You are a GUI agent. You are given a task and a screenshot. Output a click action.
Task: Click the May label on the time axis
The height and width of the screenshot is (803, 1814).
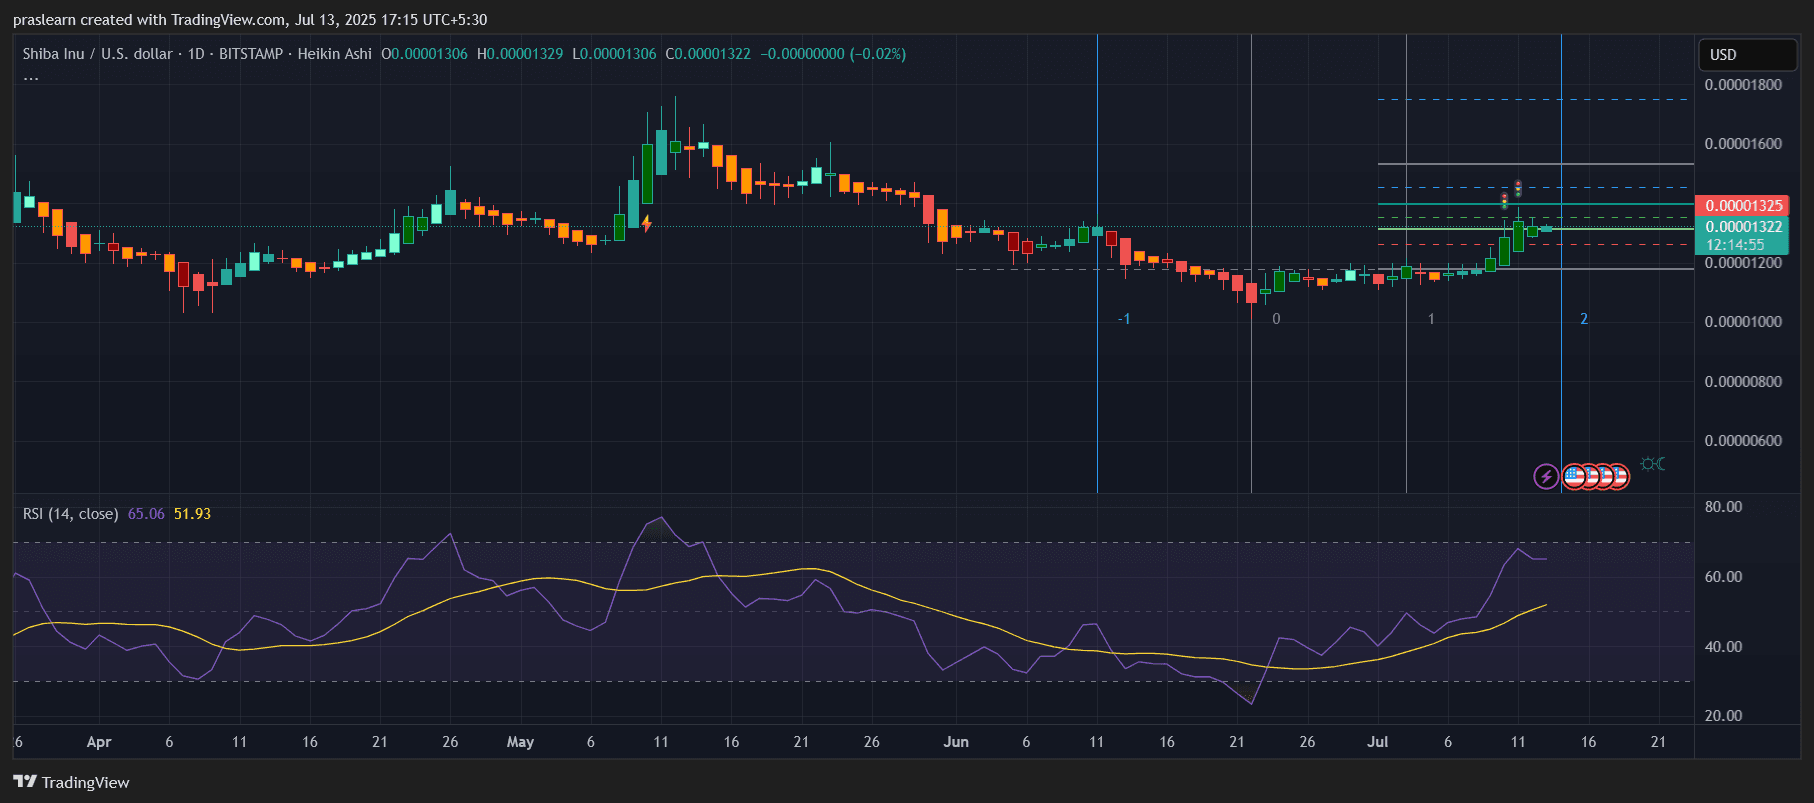click(x=520, y=742)
